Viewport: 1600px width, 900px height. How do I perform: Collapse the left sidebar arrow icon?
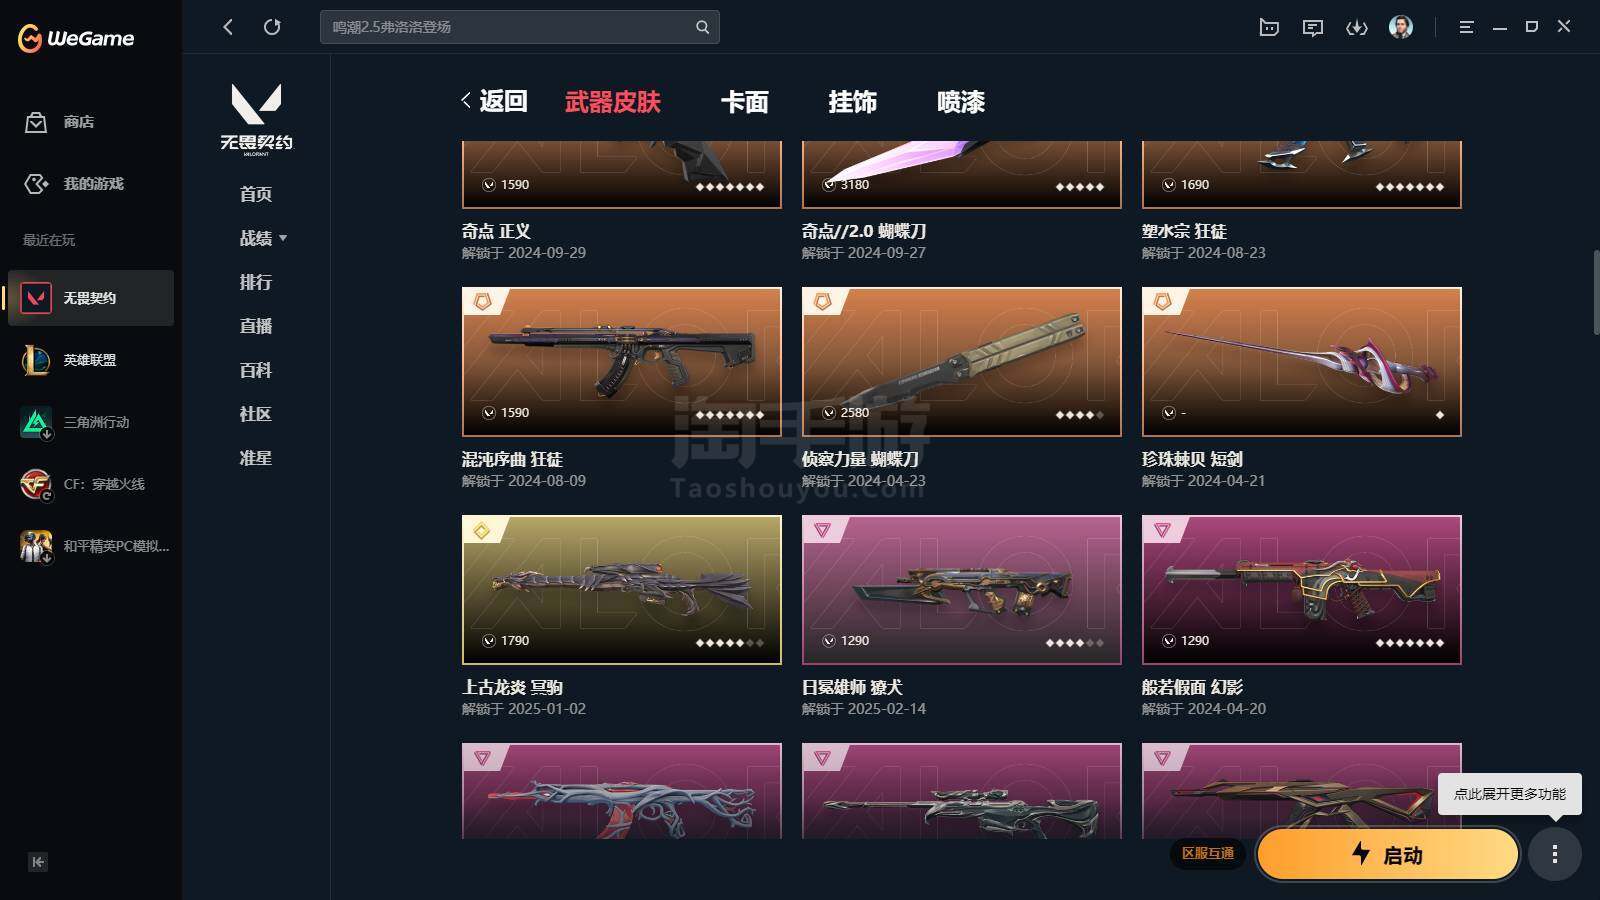click(38, 862)
